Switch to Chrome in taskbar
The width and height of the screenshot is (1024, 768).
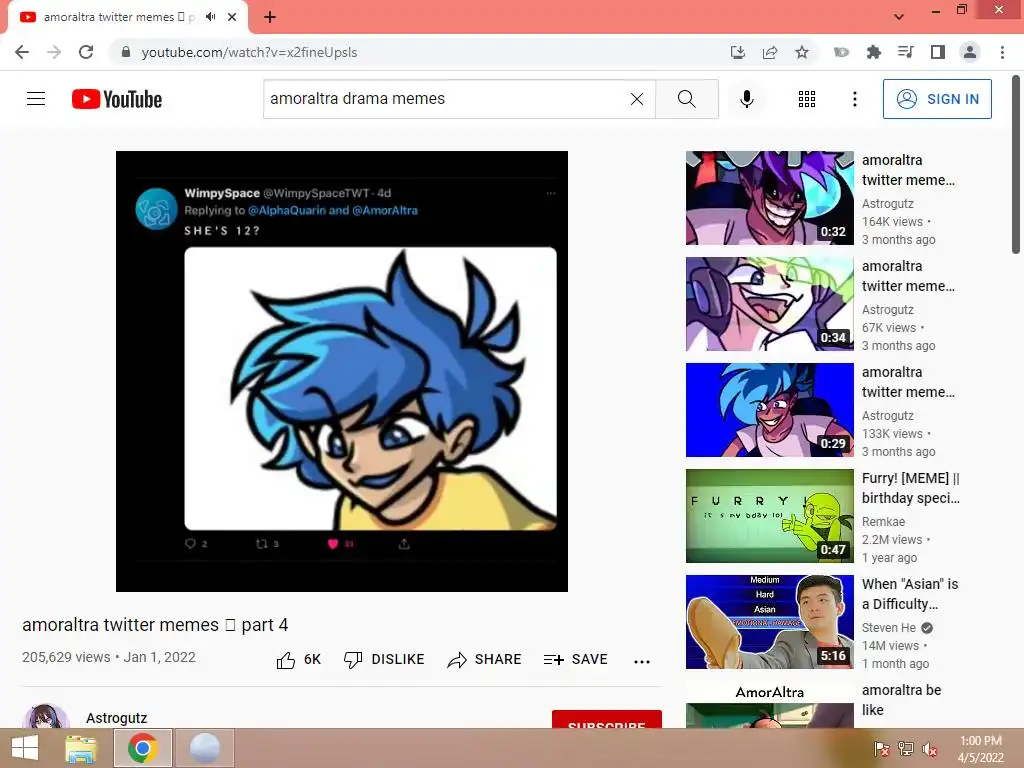(x=143, y=748)
